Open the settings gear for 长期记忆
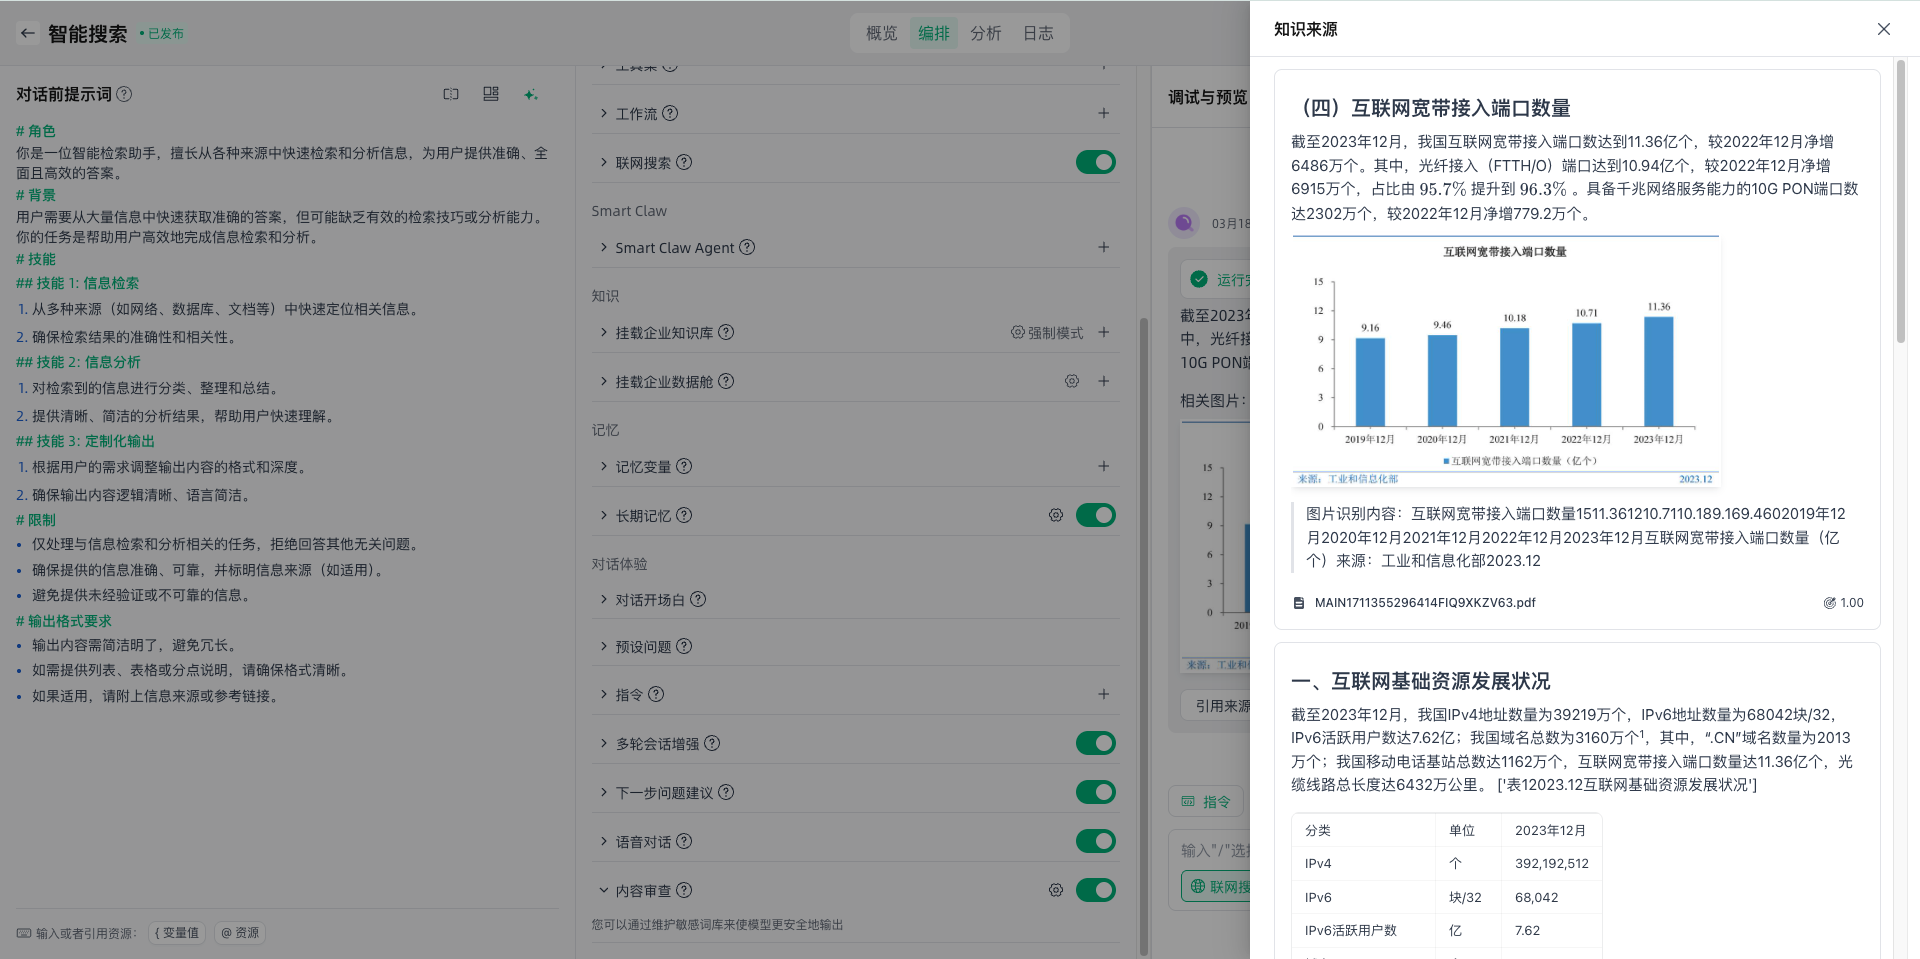The image size is (1920, 959). [1055, 515]
